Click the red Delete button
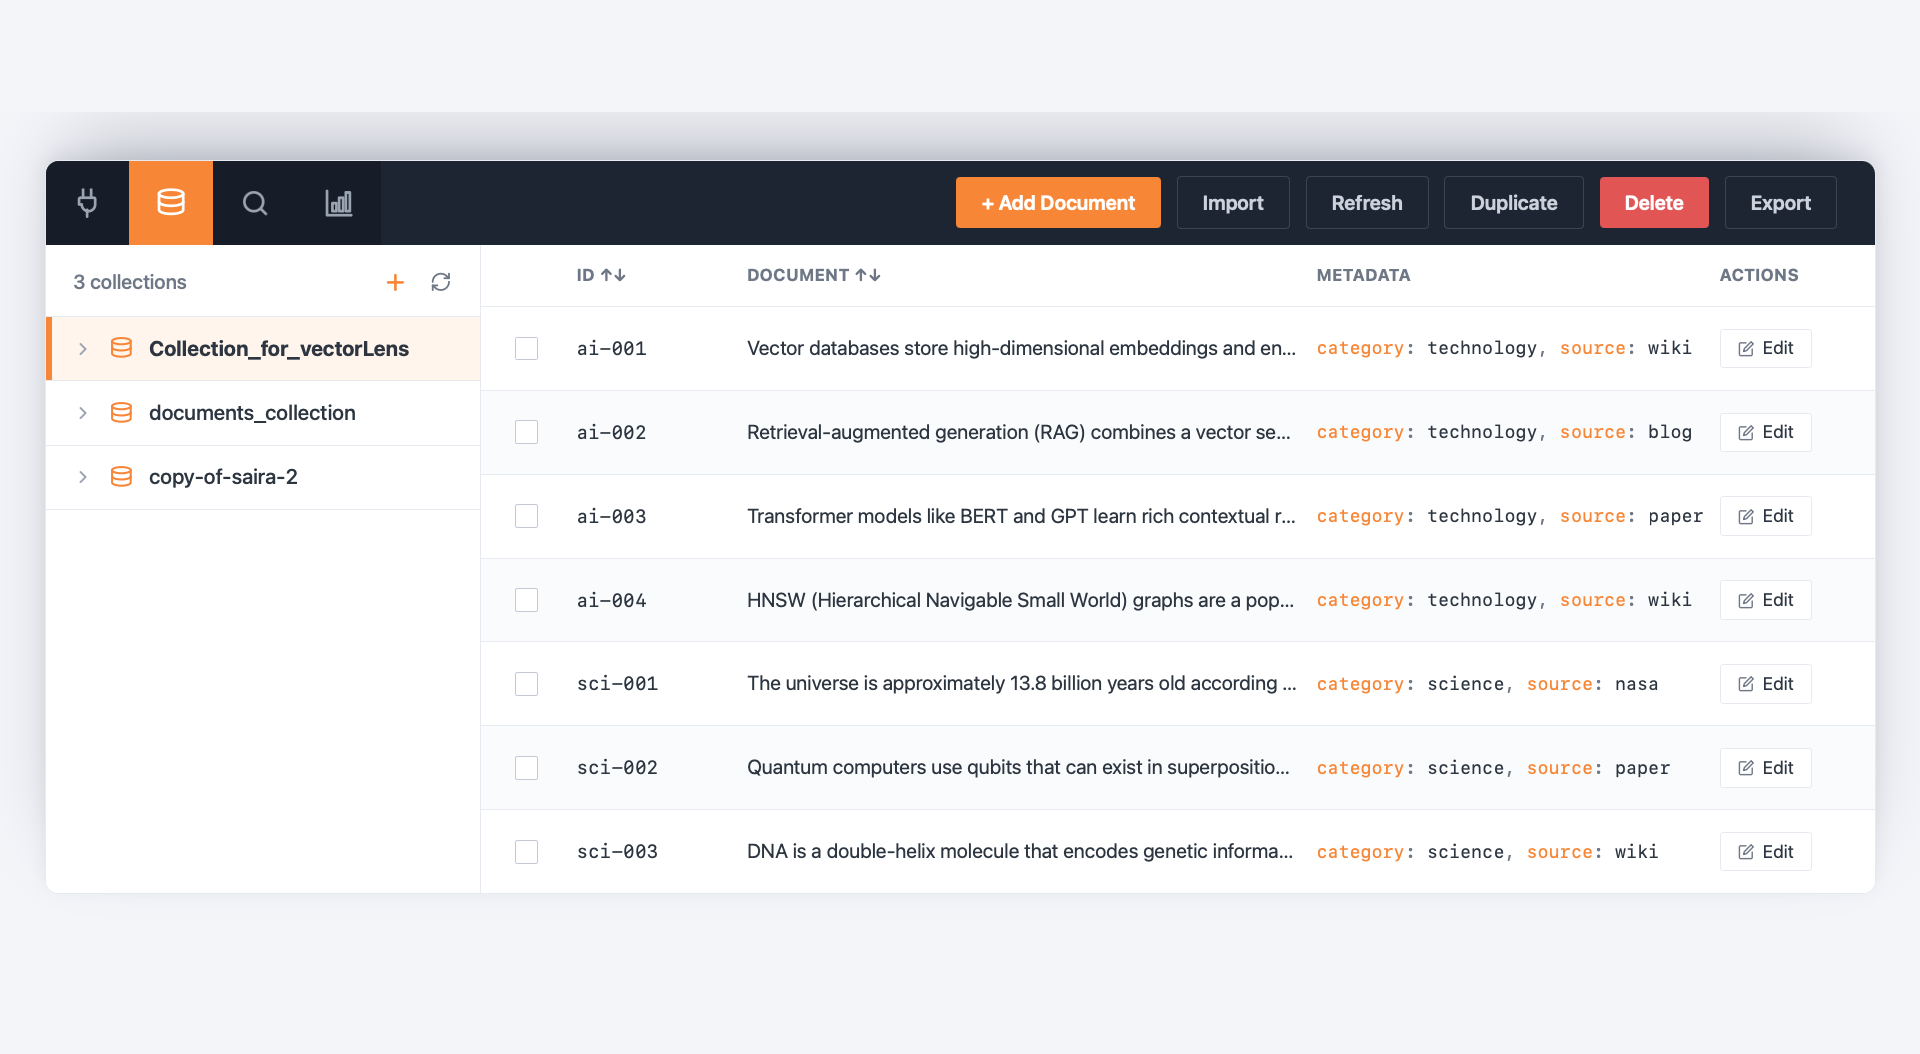1920x1054 pixels. 1654,203
